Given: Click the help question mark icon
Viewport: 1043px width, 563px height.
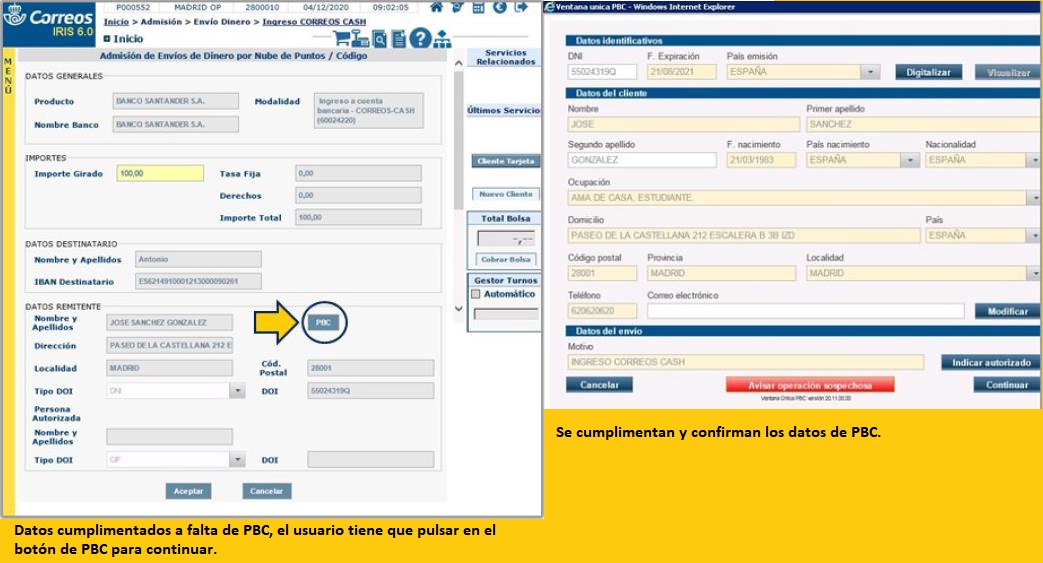Looking at the screenshot, I should pos(420,39).
